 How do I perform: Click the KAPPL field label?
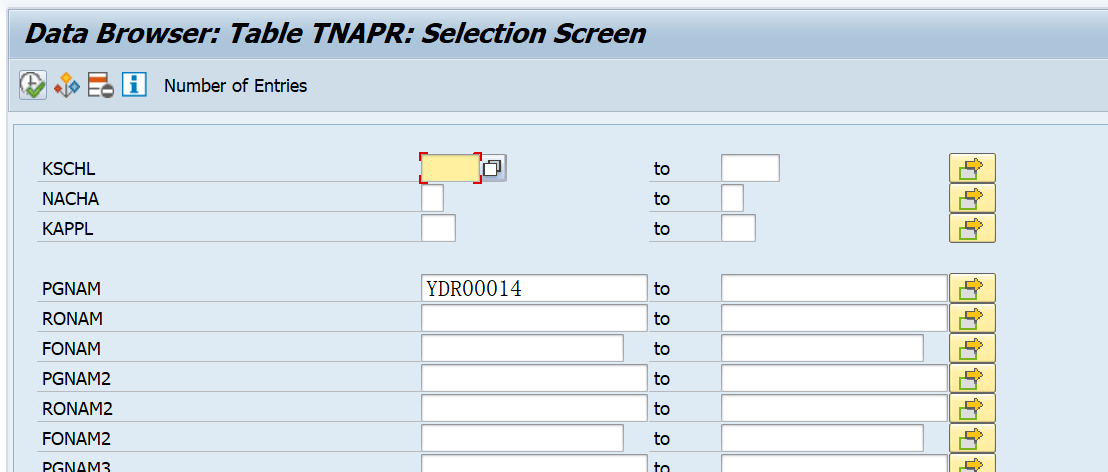coord(68,229)
